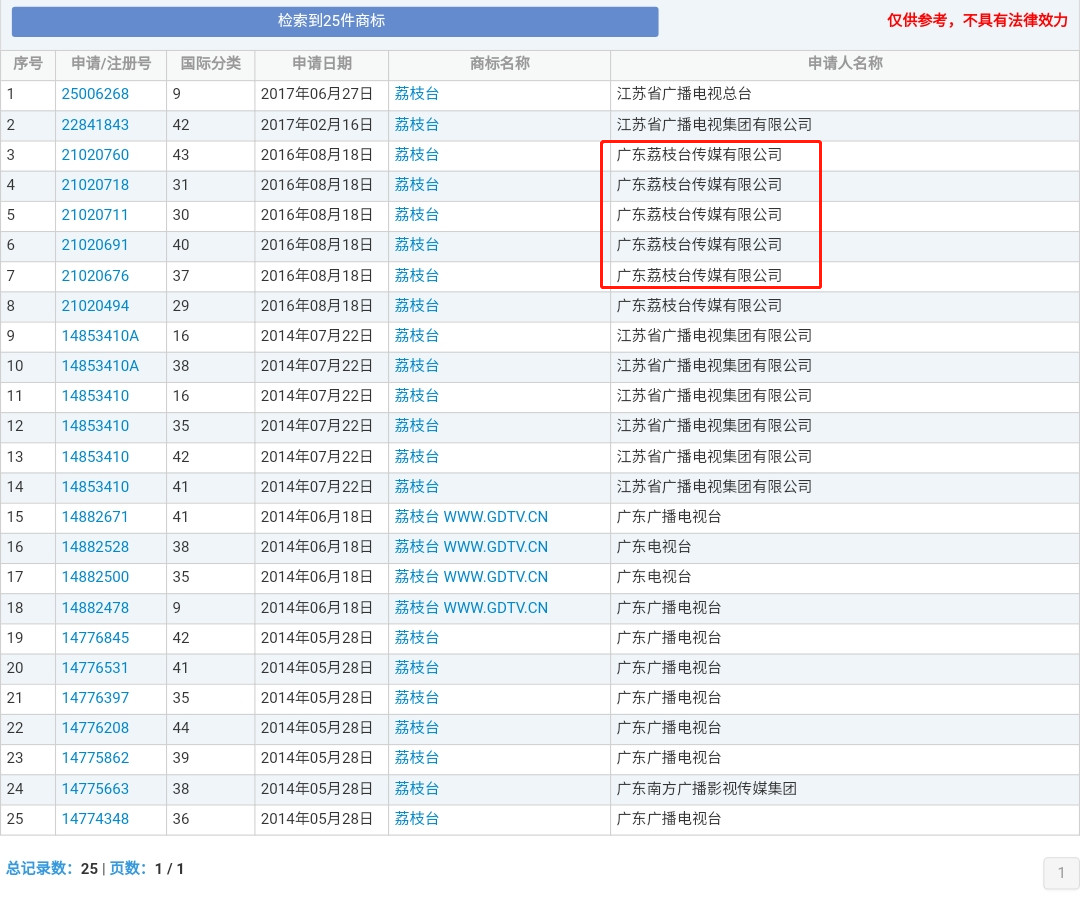This screenshot has height=921, width=1080.
Task: Open registration number 21020760
Action: [95, 155]
